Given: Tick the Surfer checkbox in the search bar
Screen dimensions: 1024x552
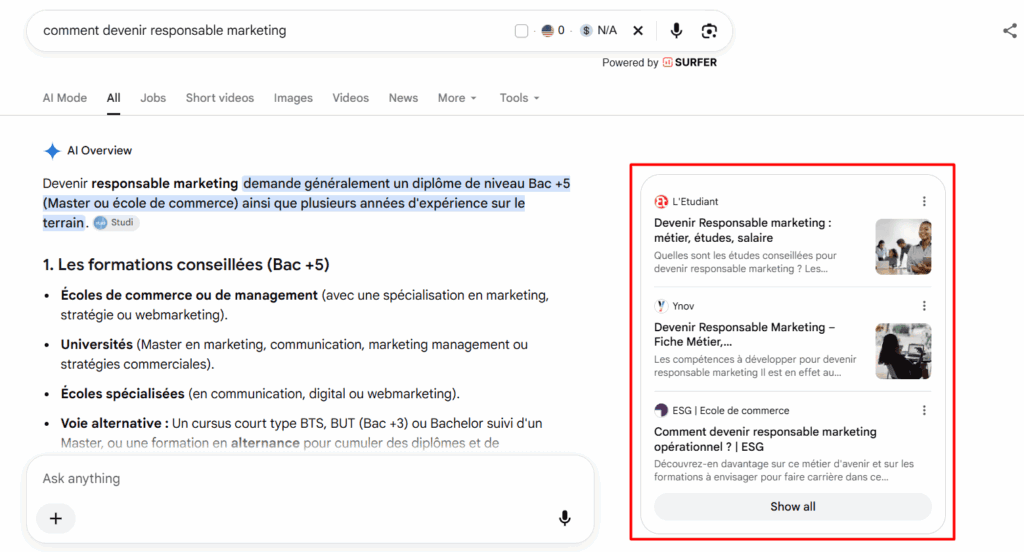Looking at the screenshot, I should click(521, 31).
